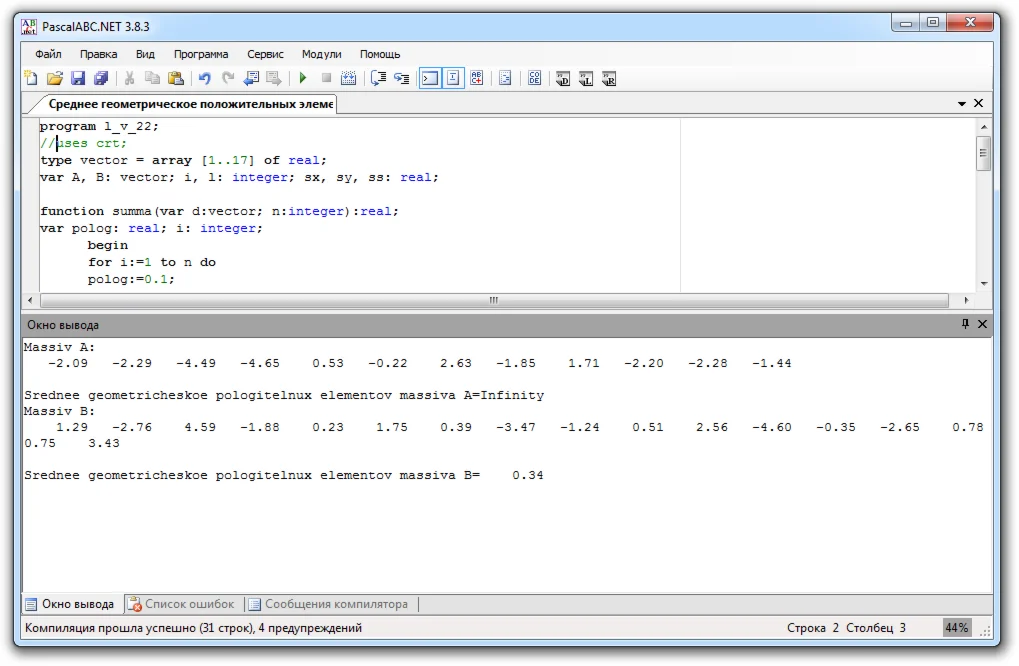Click the Cut scissors icon

[x=129, y=78]
